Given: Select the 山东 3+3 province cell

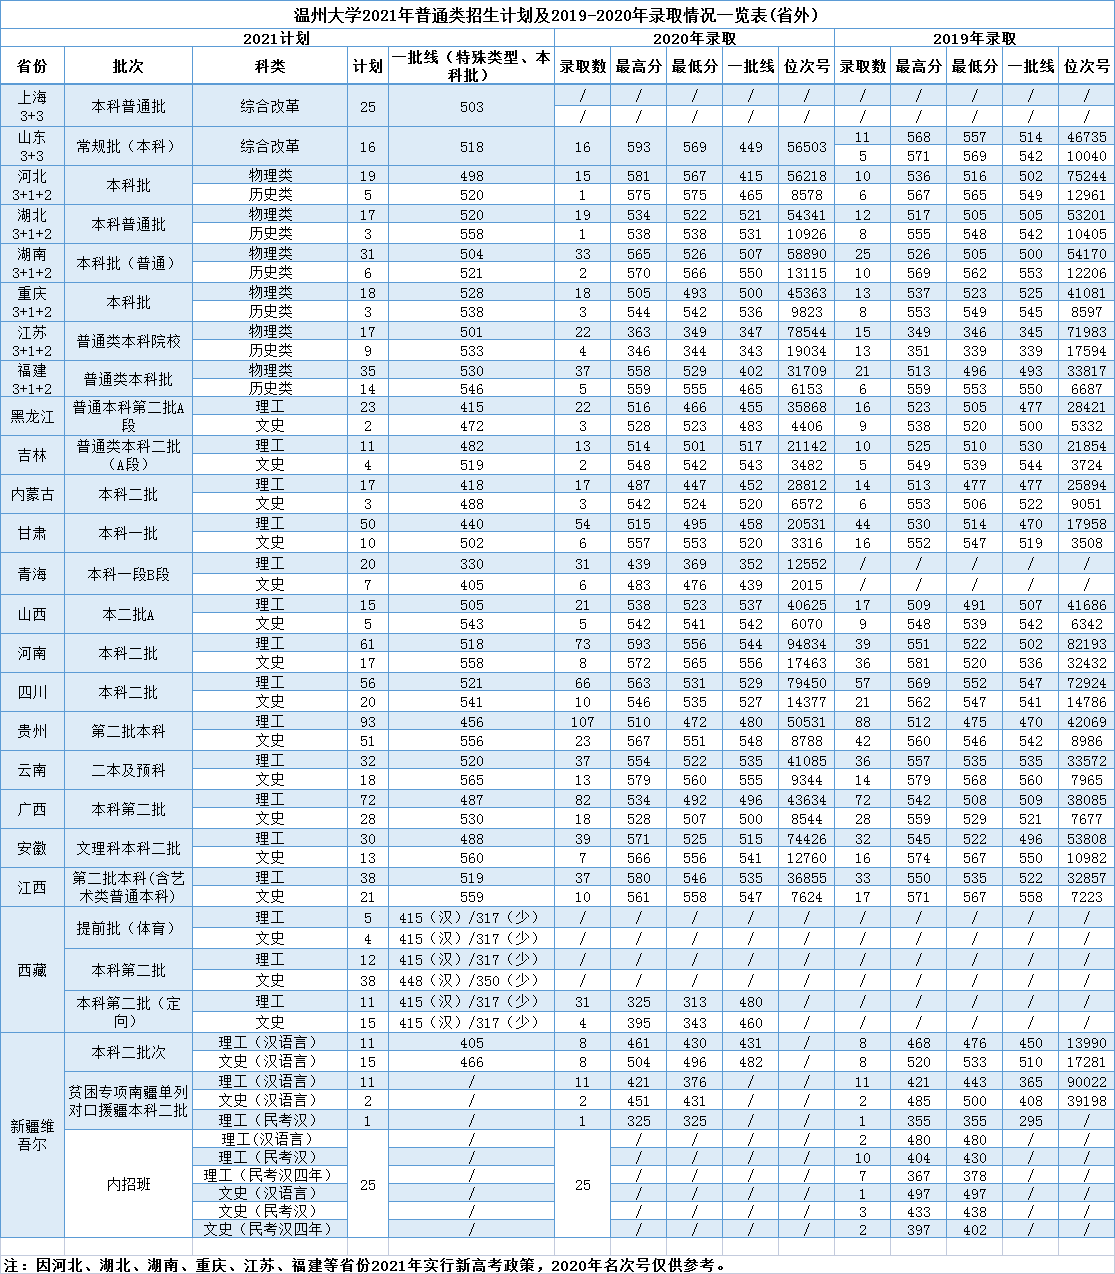Looking at the screenshot, I should (x=32, y=146).
